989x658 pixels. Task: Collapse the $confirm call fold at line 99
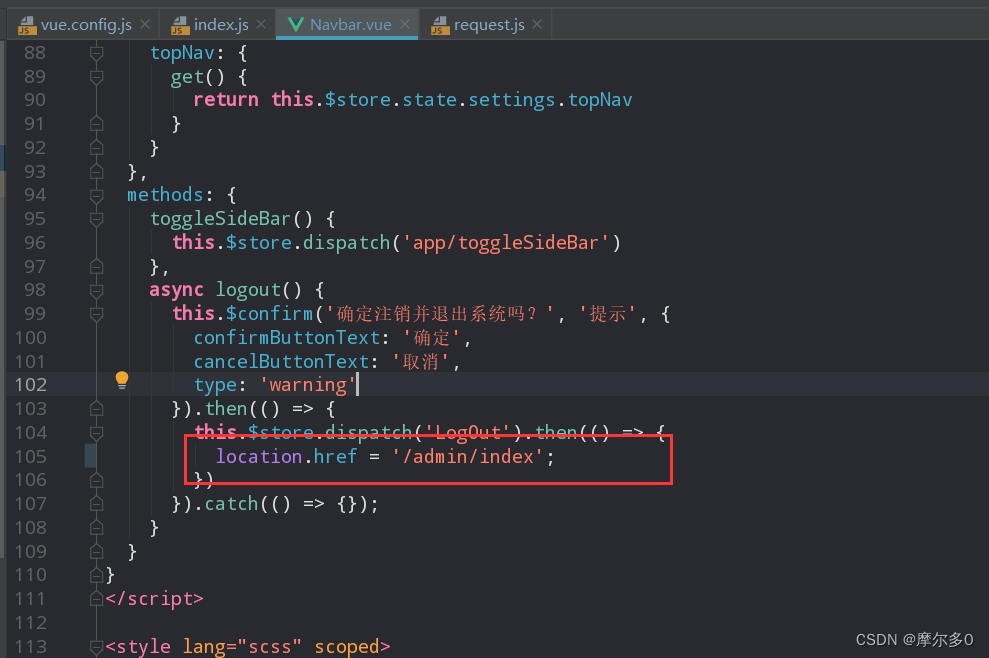pos(96,314)
